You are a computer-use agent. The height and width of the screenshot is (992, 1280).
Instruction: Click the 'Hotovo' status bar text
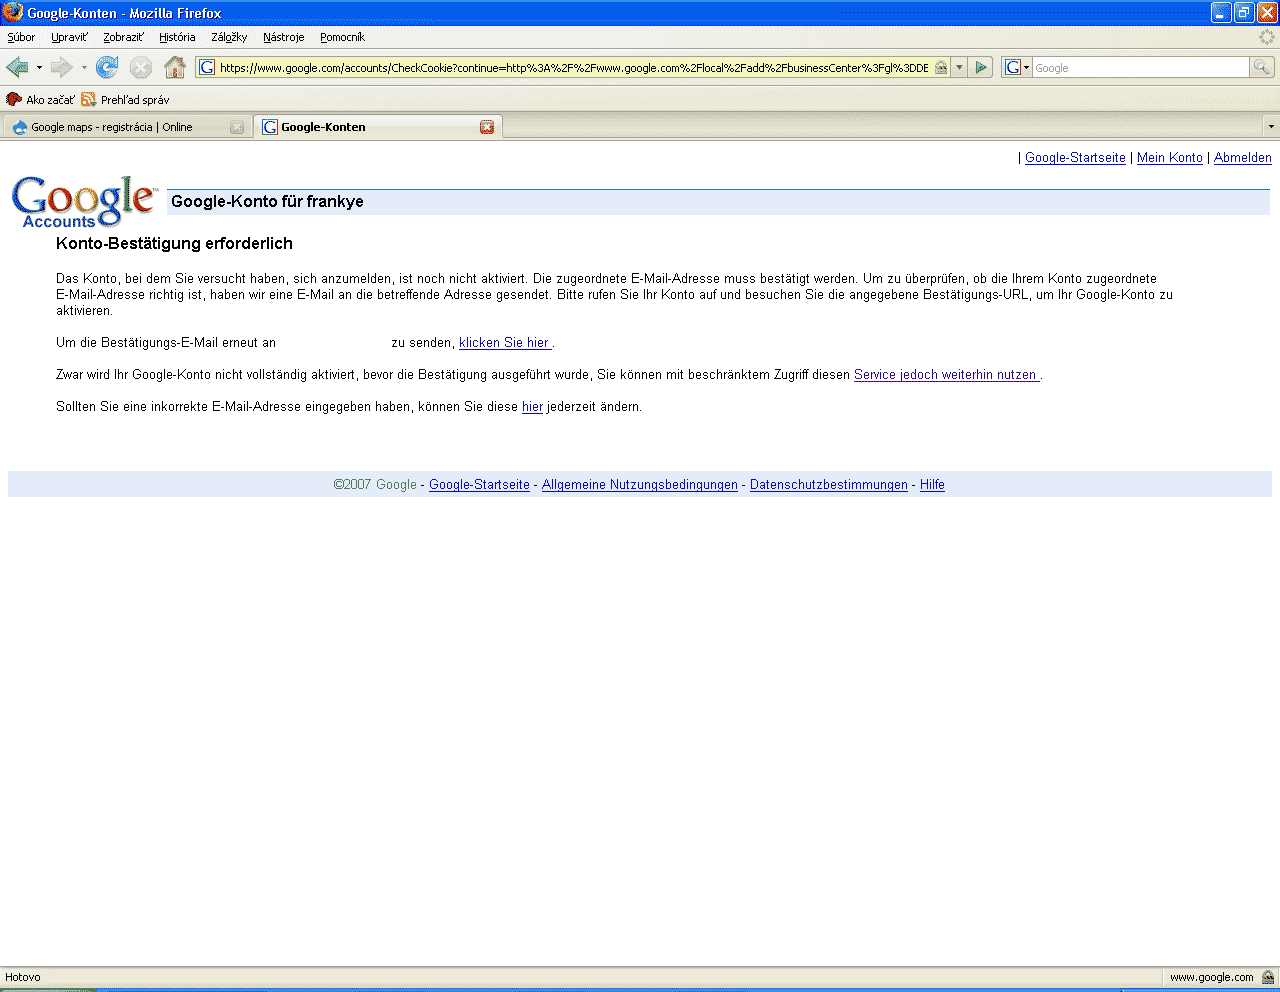23,977
